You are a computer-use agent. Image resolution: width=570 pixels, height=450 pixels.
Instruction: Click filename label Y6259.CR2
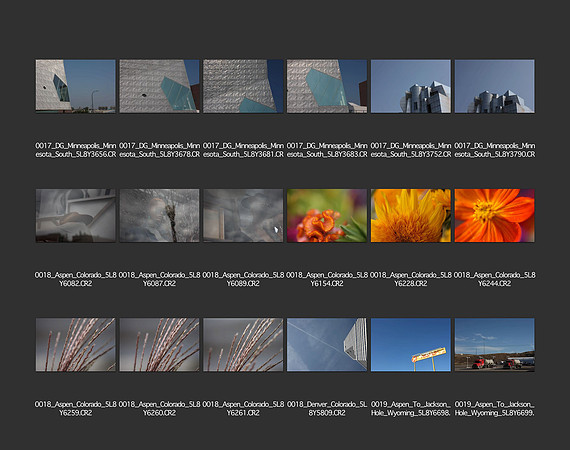tap(76, 409)
